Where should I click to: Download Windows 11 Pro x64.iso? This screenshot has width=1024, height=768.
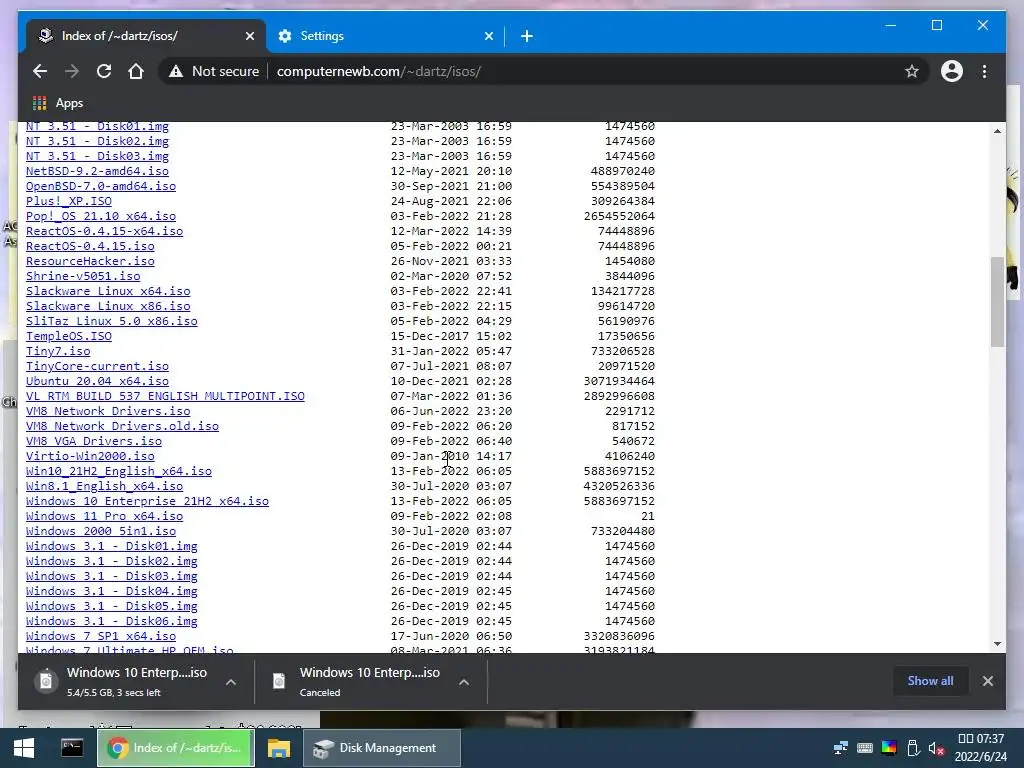(104, 517)
